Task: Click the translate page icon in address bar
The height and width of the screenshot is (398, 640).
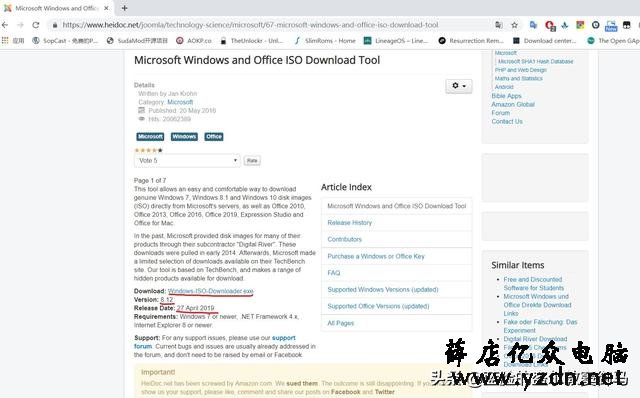Action: [499, 25]
